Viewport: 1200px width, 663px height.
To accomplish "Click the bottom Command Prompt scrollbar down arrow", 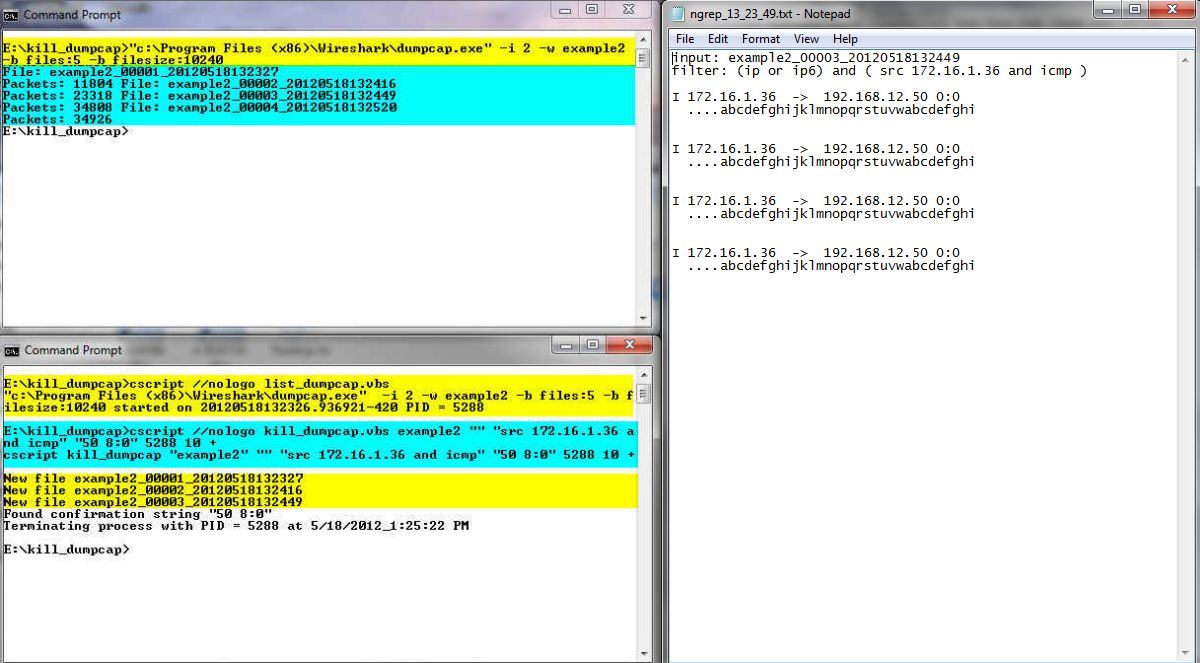I will 645,653.
